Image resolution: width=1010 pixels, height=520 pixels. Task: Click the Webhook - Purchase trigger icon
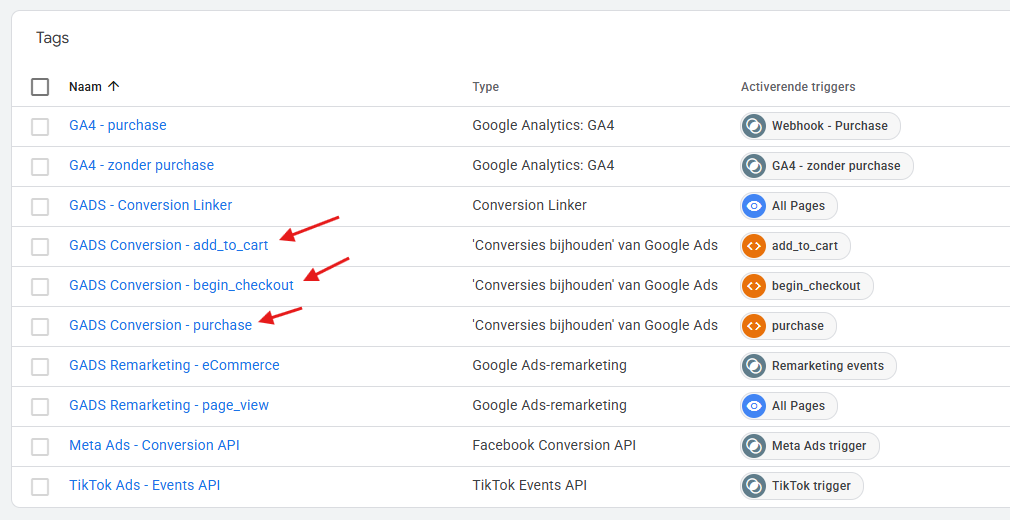tap(754, 126)
